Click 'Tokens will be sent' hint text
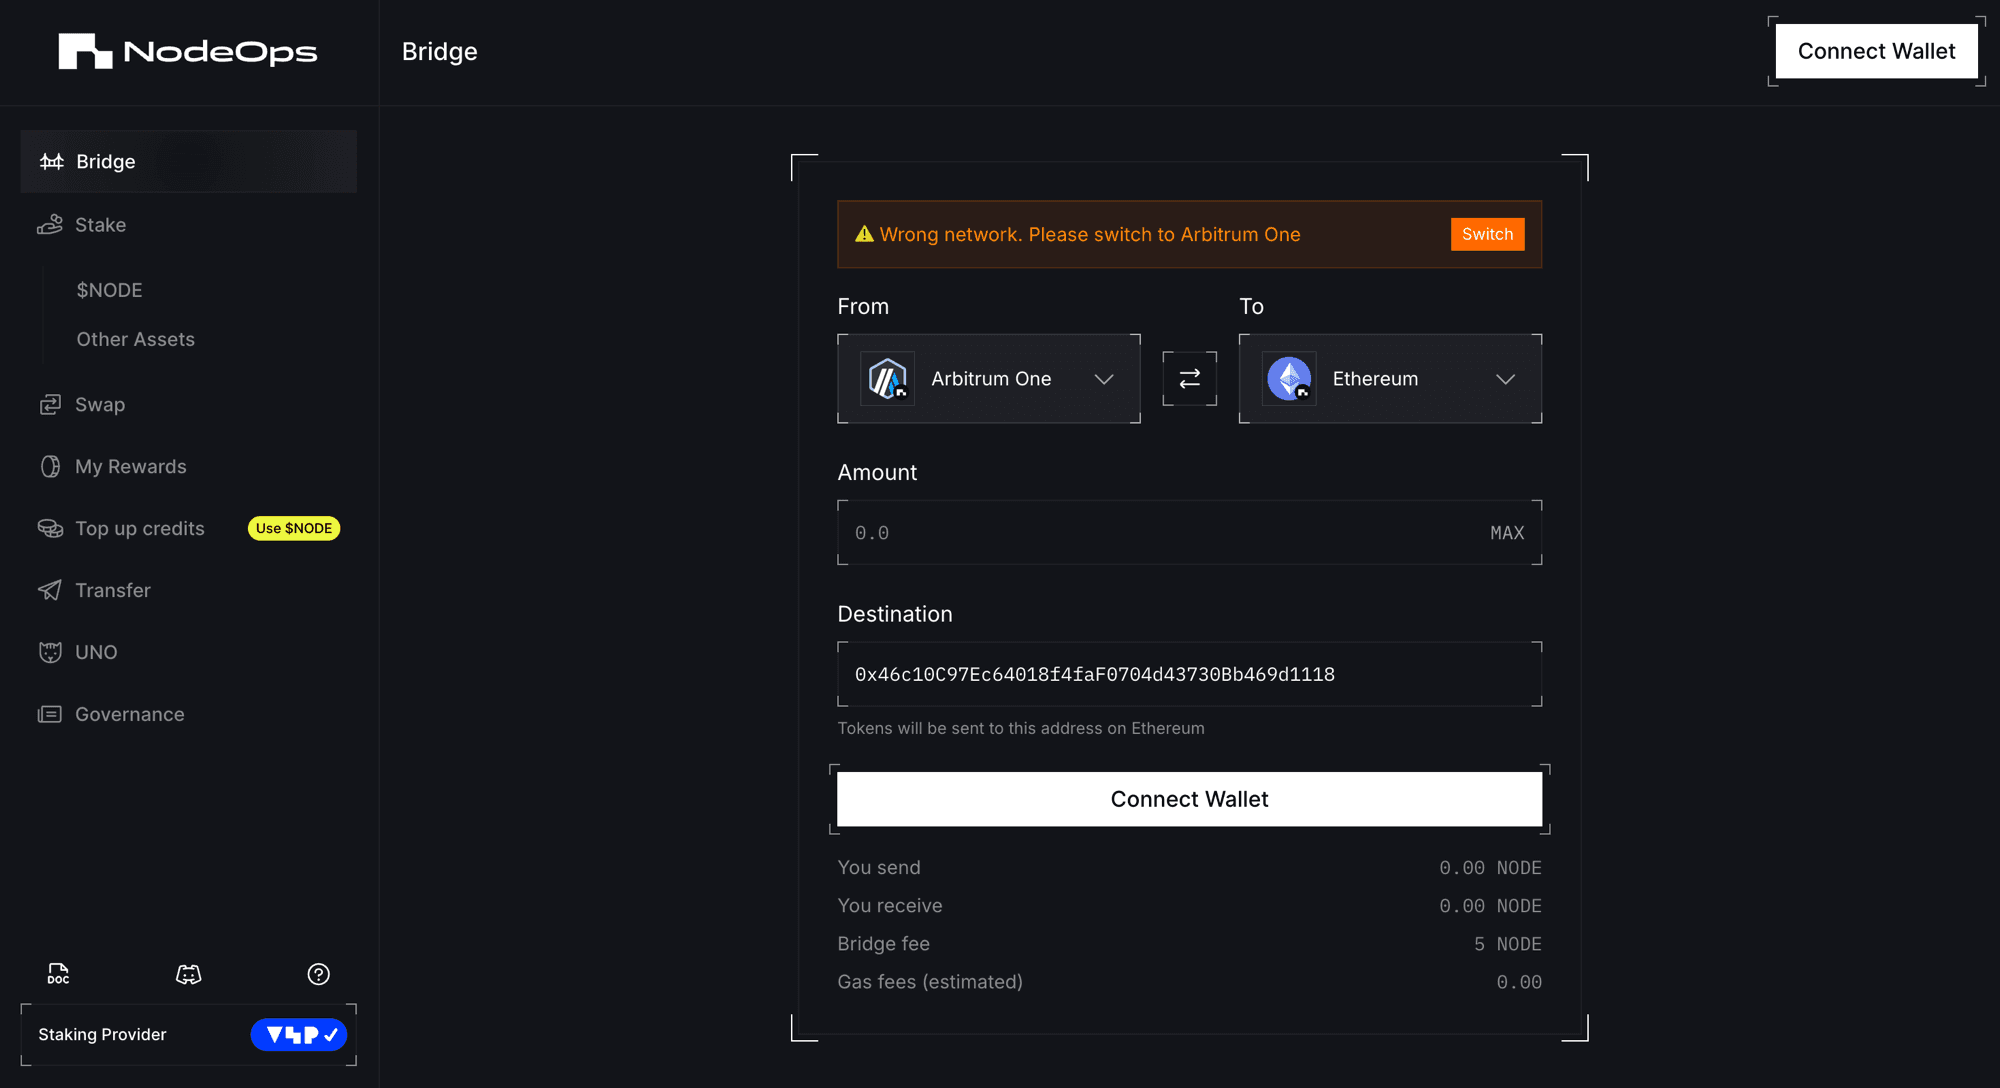This screenshot has width=2000, height=1088. pyautogui.click(x=1021, y=728)
